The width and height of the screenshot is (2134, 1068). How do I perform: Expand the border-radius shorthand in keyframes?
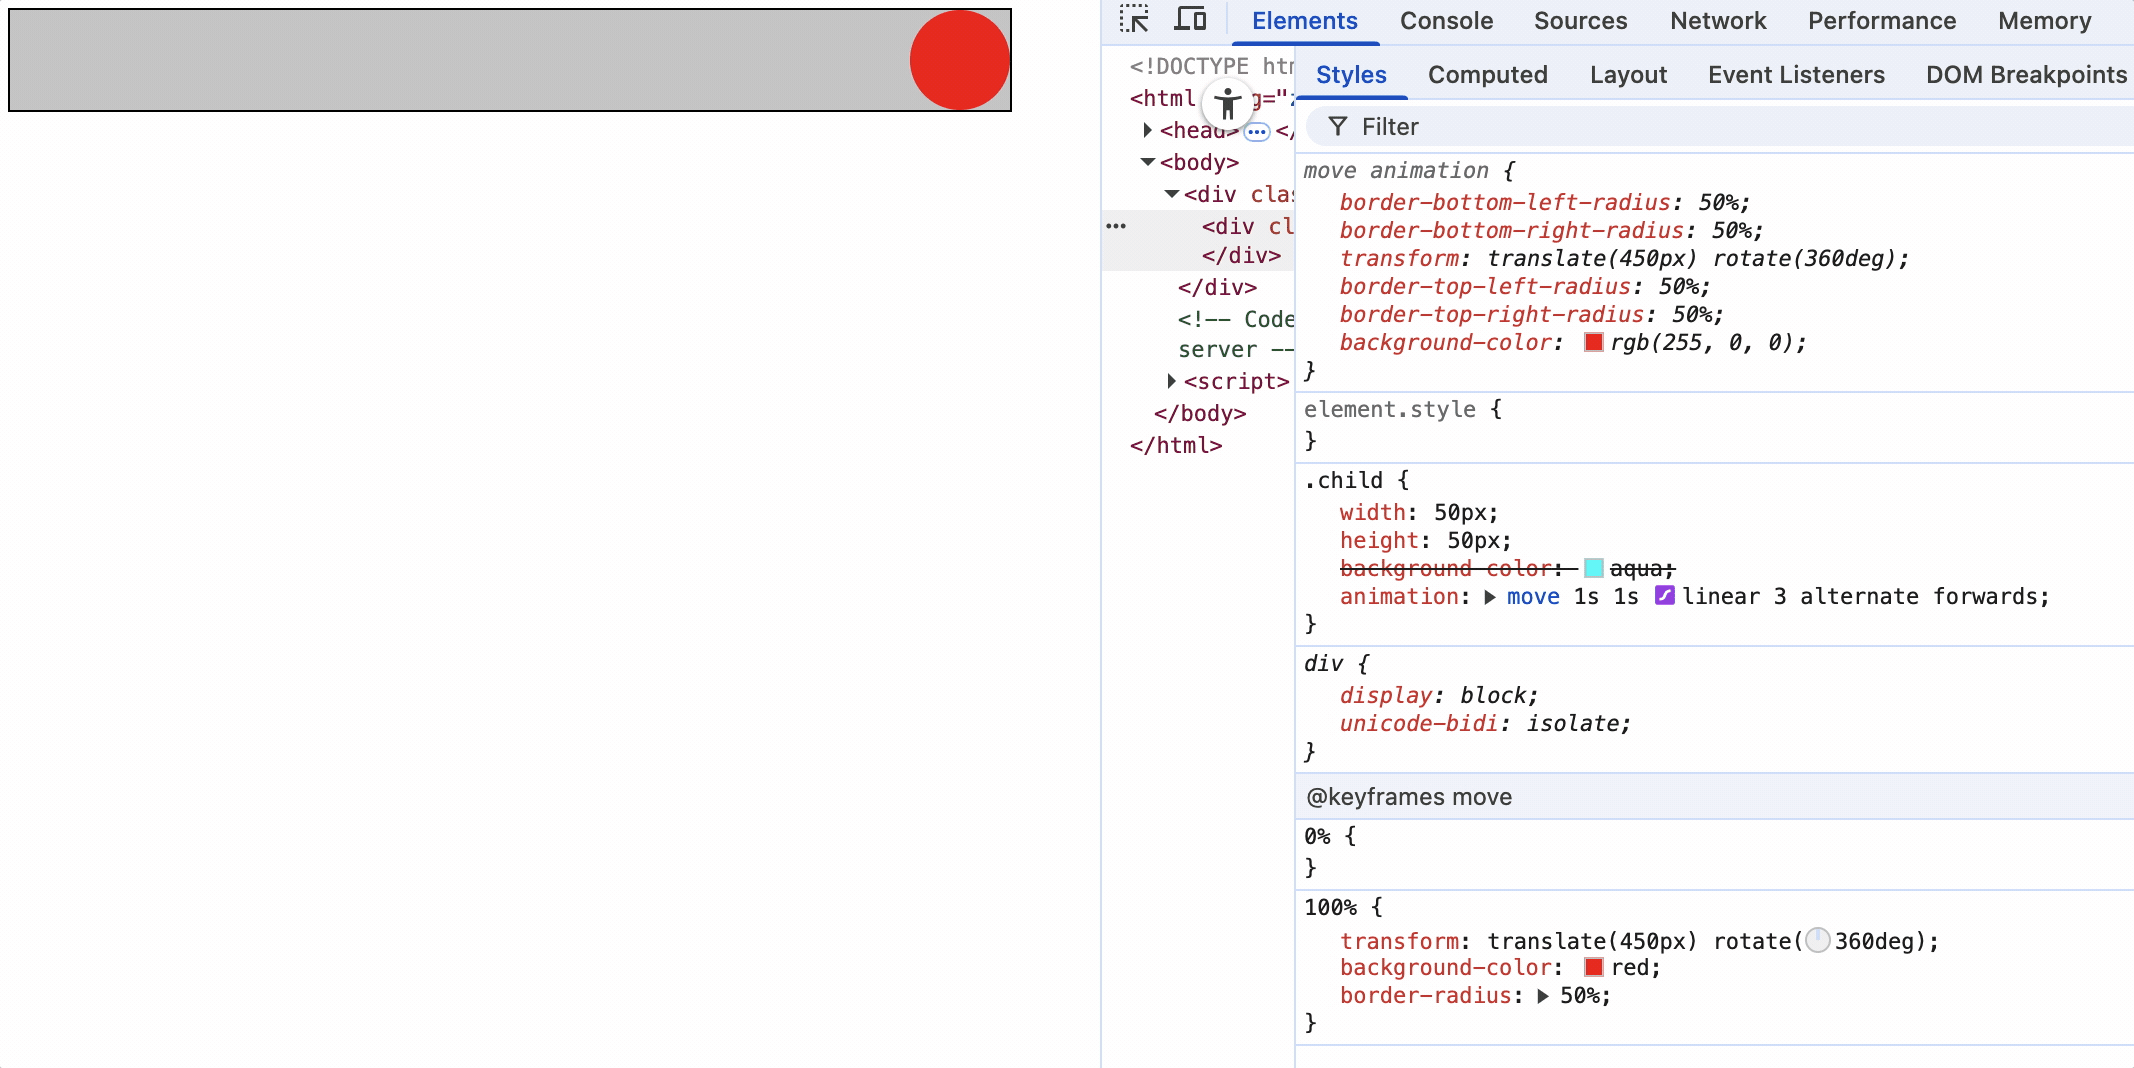[1543, 996]
